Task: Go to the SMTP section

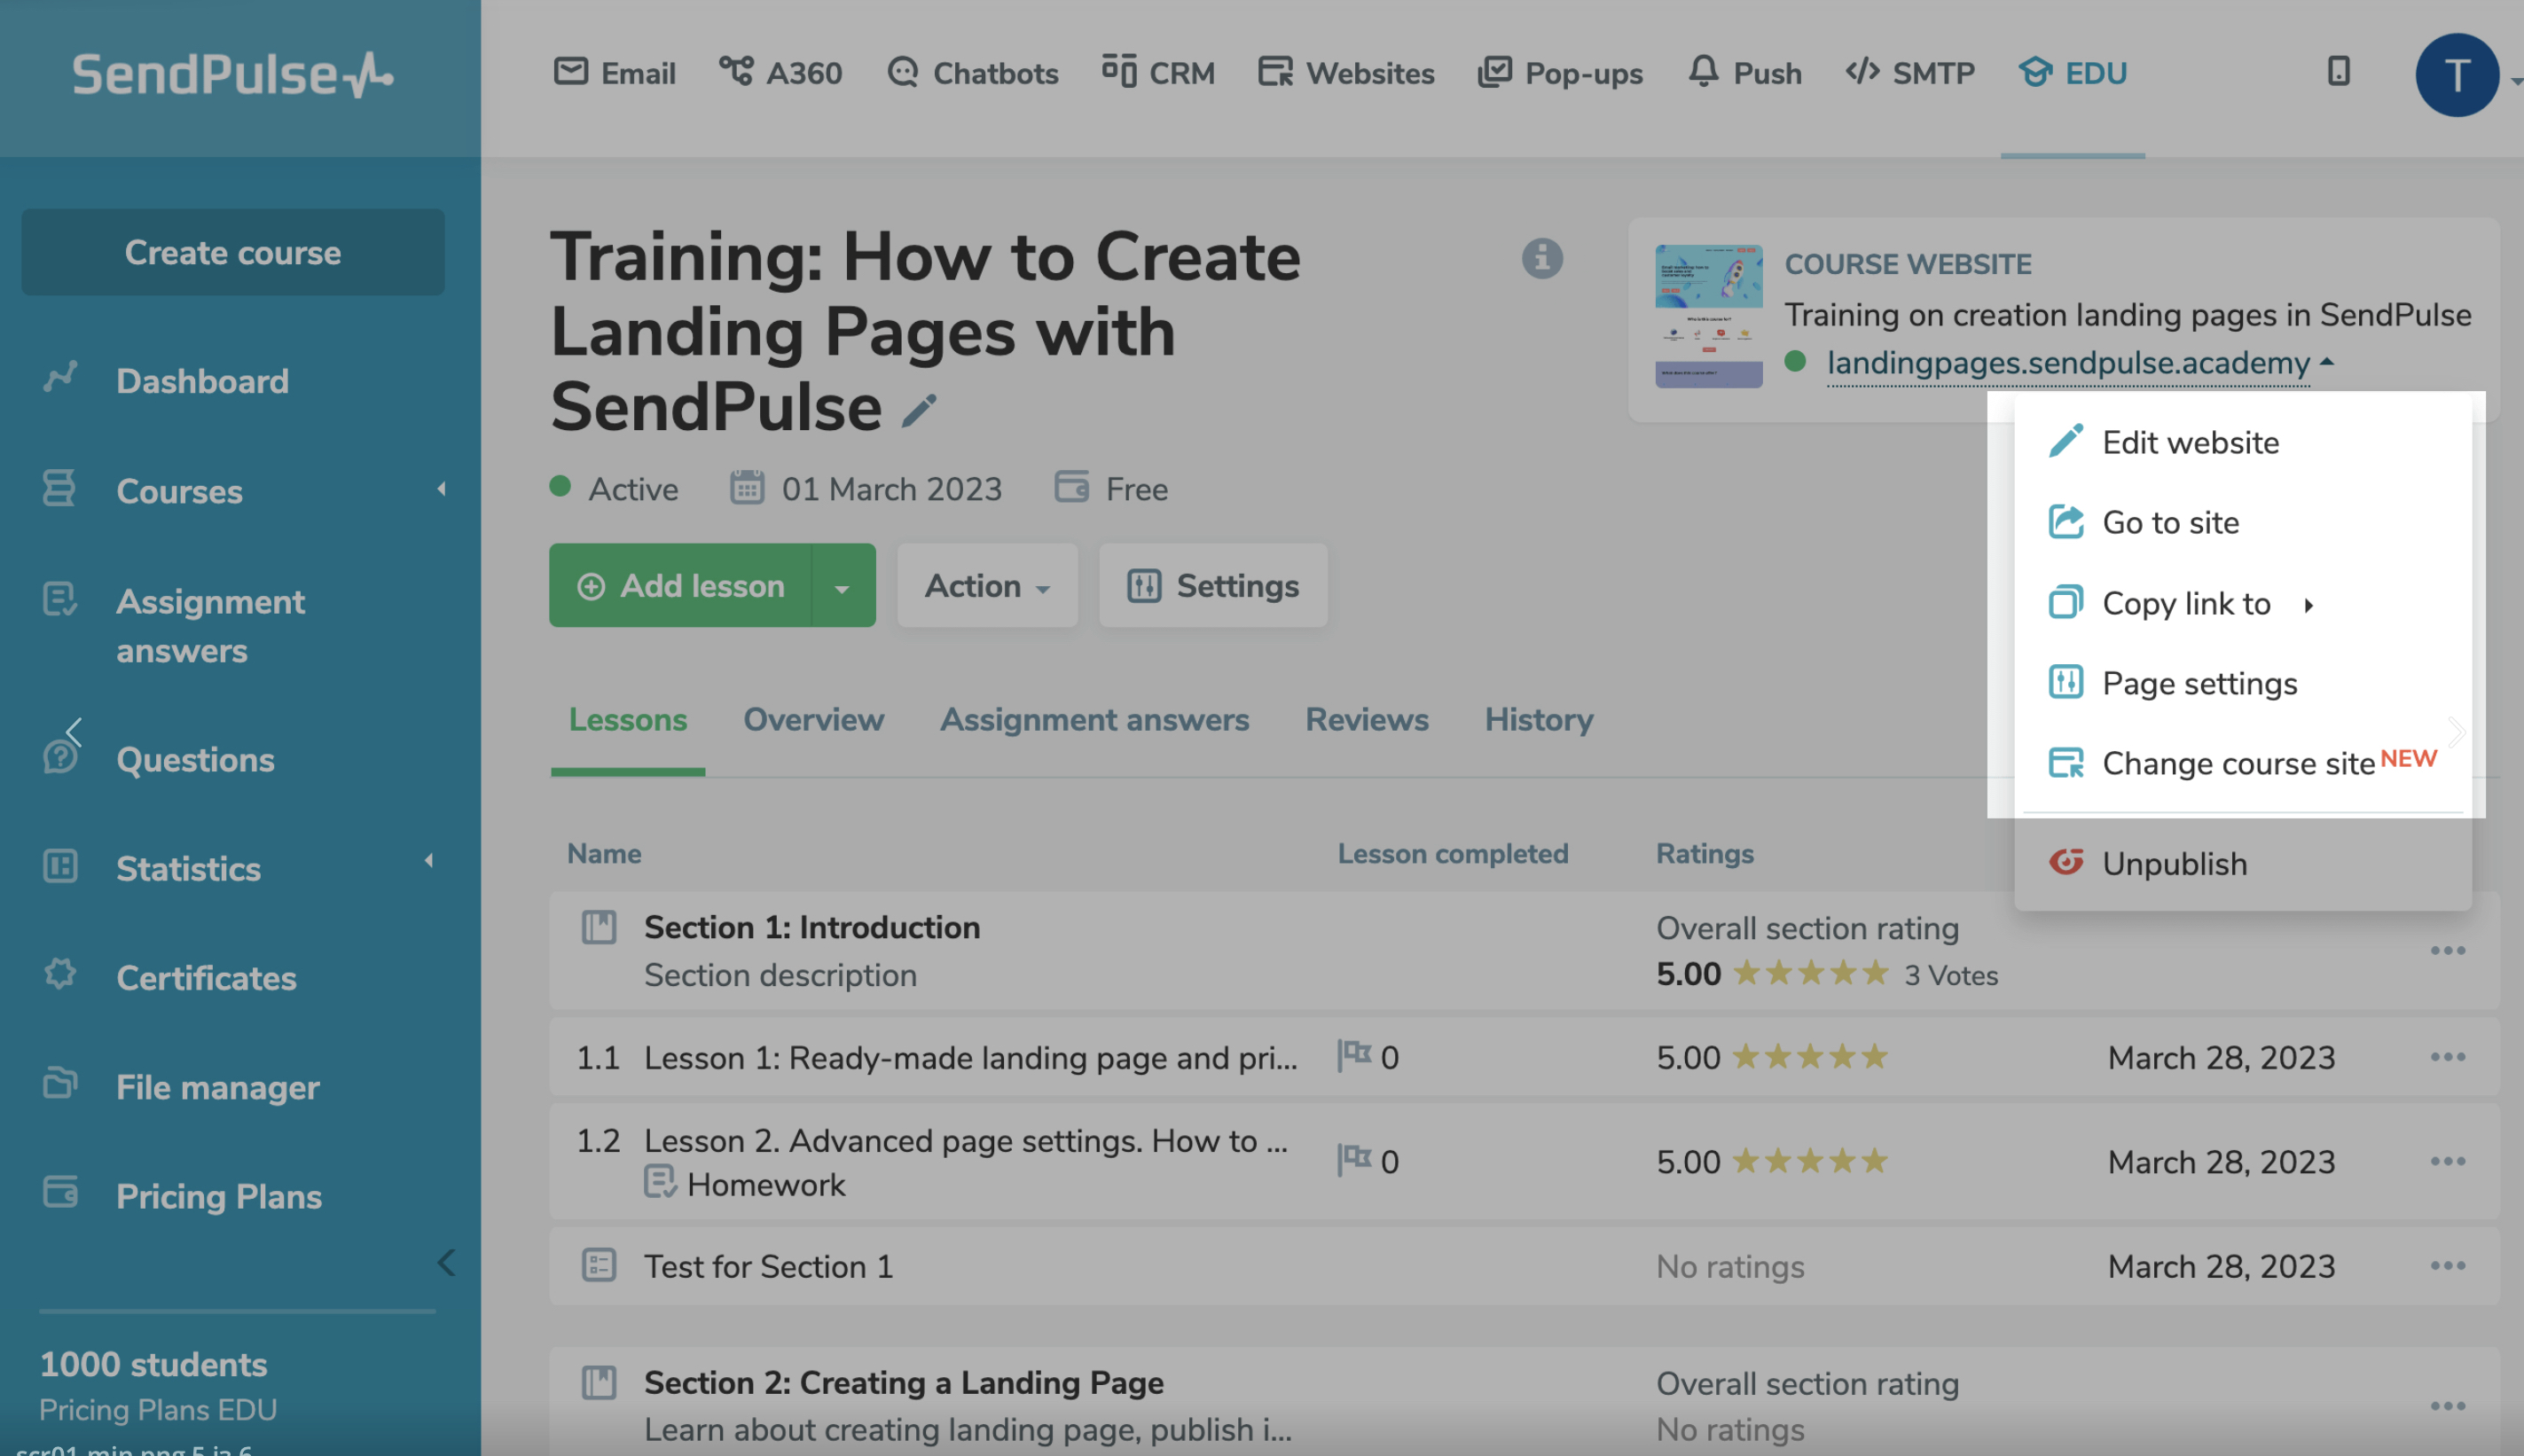Action: [x=1910, y=73]
